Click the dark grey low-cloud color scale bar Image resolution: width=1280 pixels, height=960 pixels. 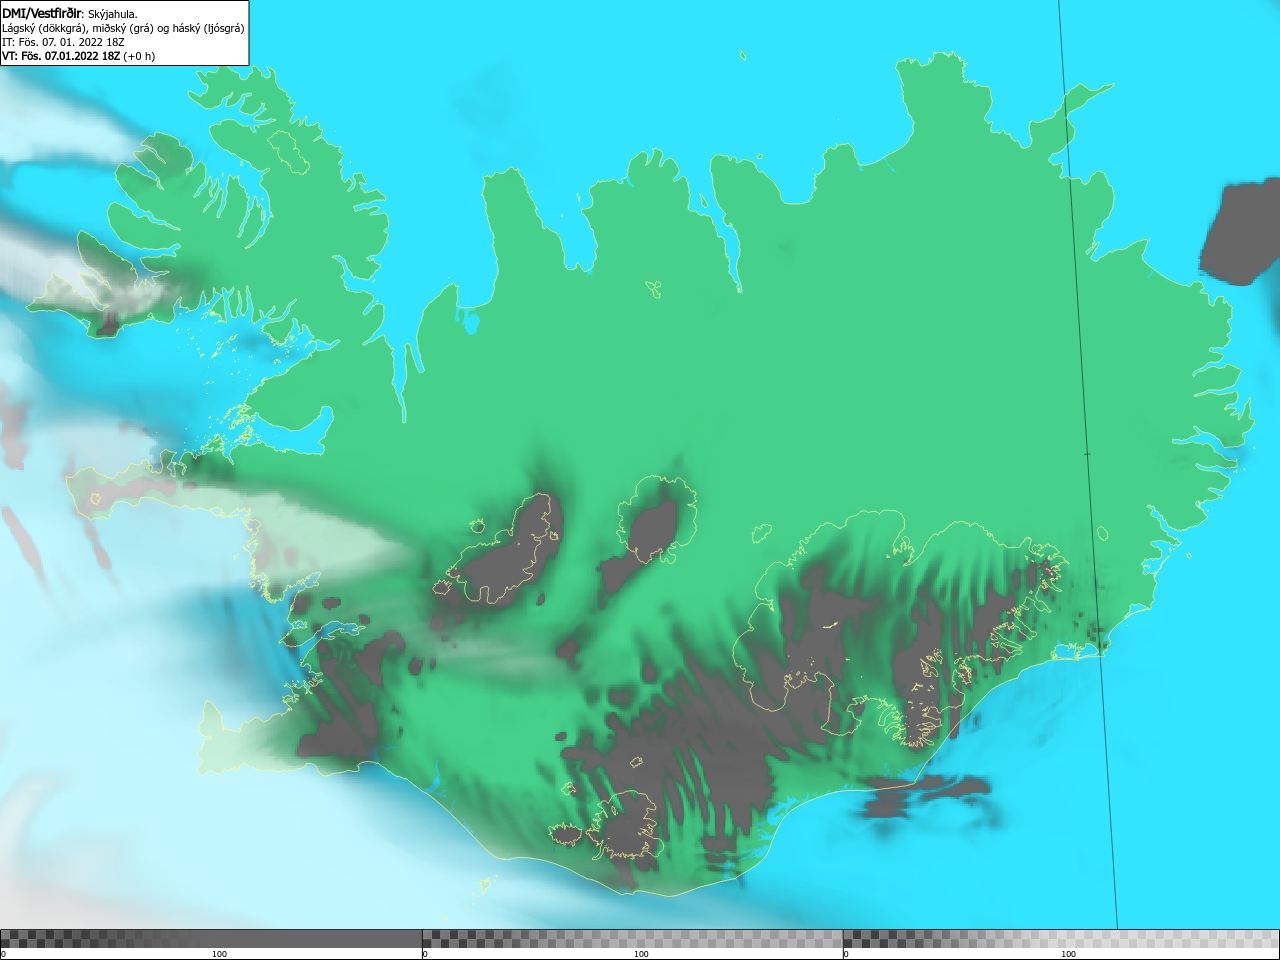(211, 939)
